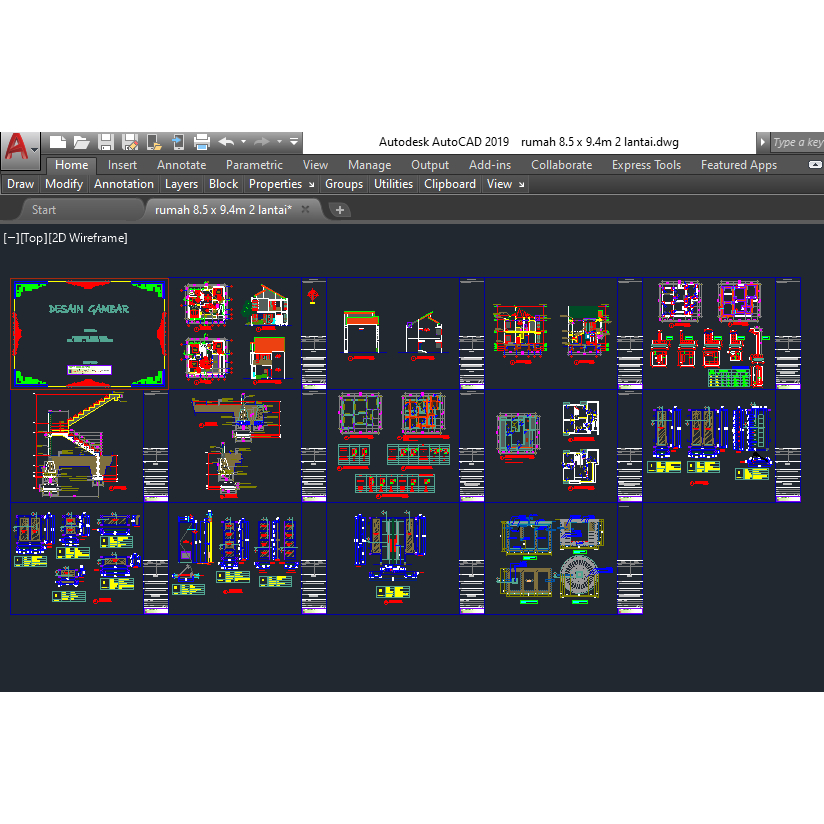824x824 pixels.
Task: Open Properties panel dialog launcher arrow
Action: click(312, 185)
